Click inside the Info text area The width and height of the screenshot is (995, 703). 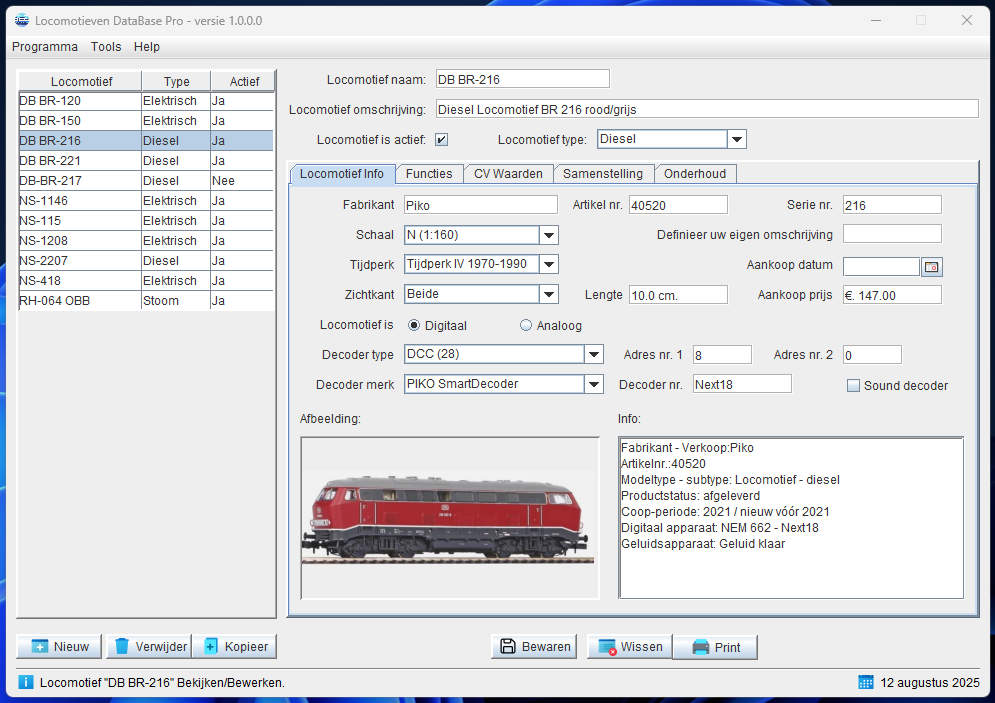[x=791, y=518]
